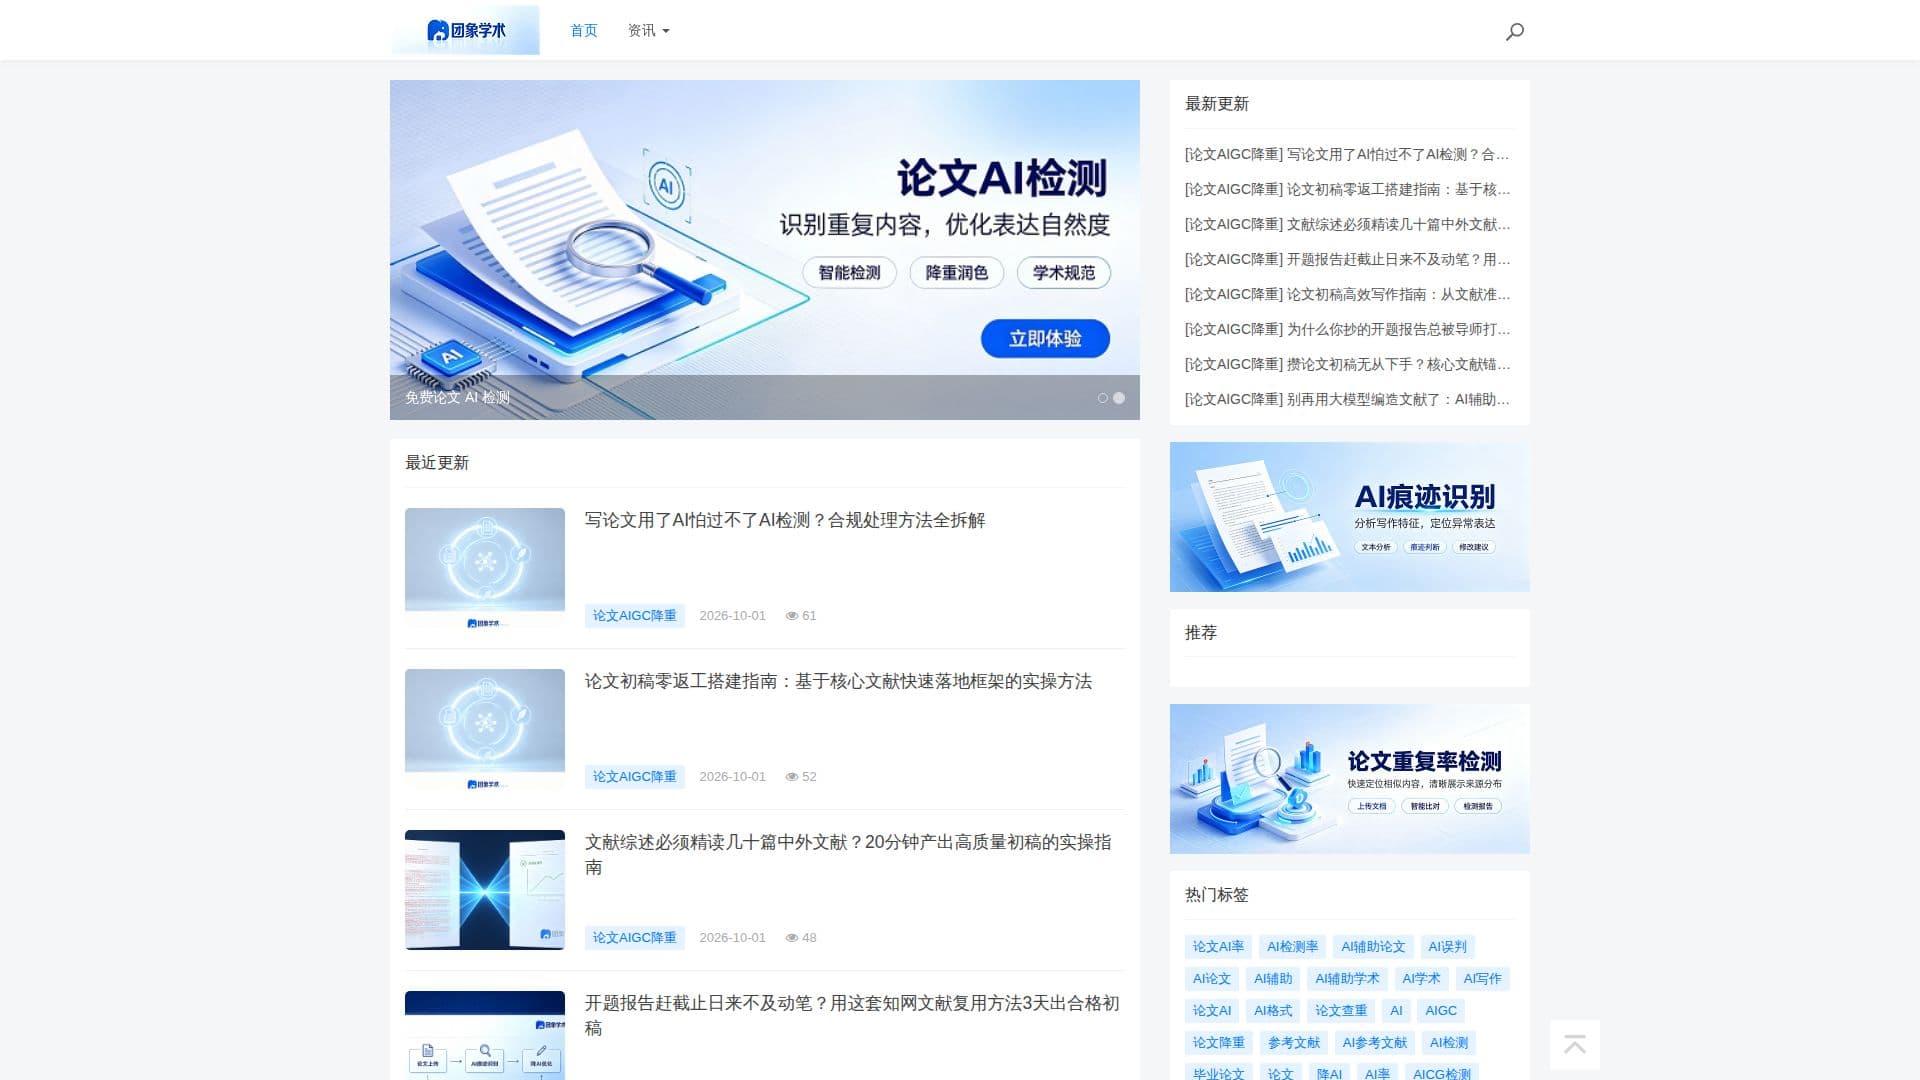Image resolution: width=1920 pixels, height=1080 pixels.
Task: Click the 免费论文 AI 检测 banner caption
Action: tap(457, 398)
